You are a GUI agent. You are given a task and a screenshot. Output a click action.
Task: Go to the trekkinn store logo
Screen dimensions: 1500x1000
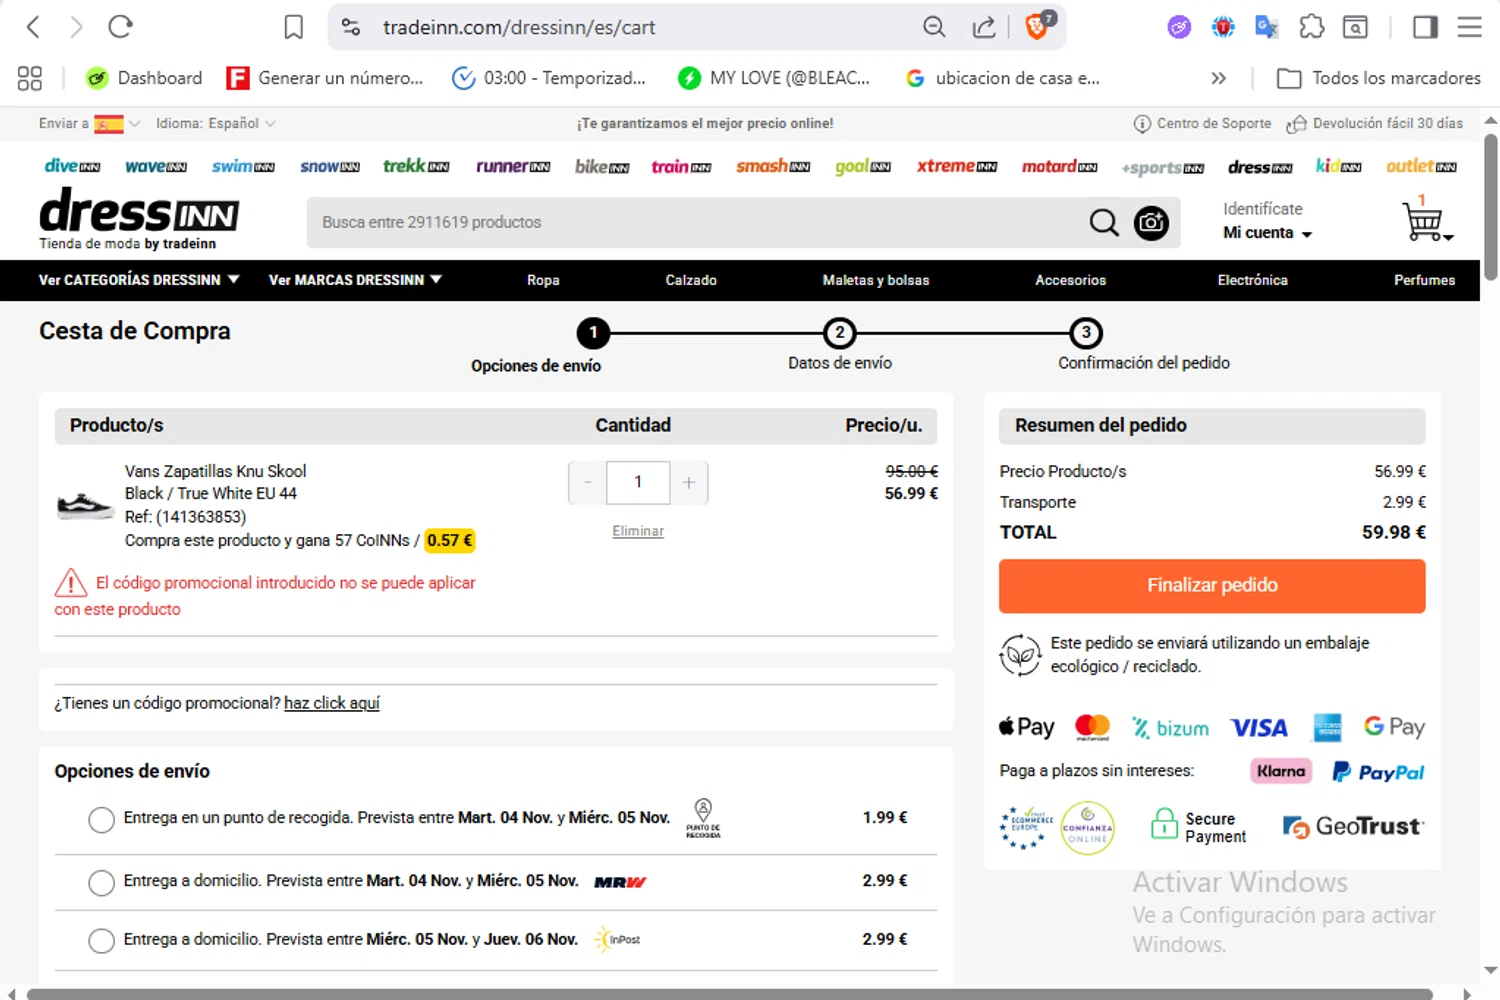416,166
